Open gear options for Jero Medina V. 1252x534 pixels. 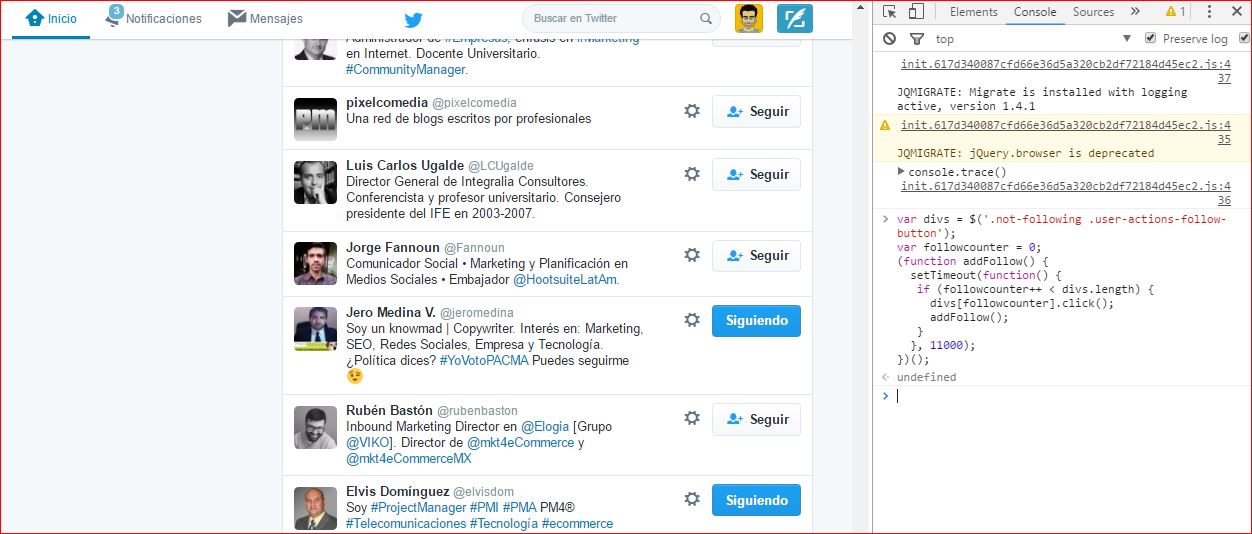[x=691, y=320]
